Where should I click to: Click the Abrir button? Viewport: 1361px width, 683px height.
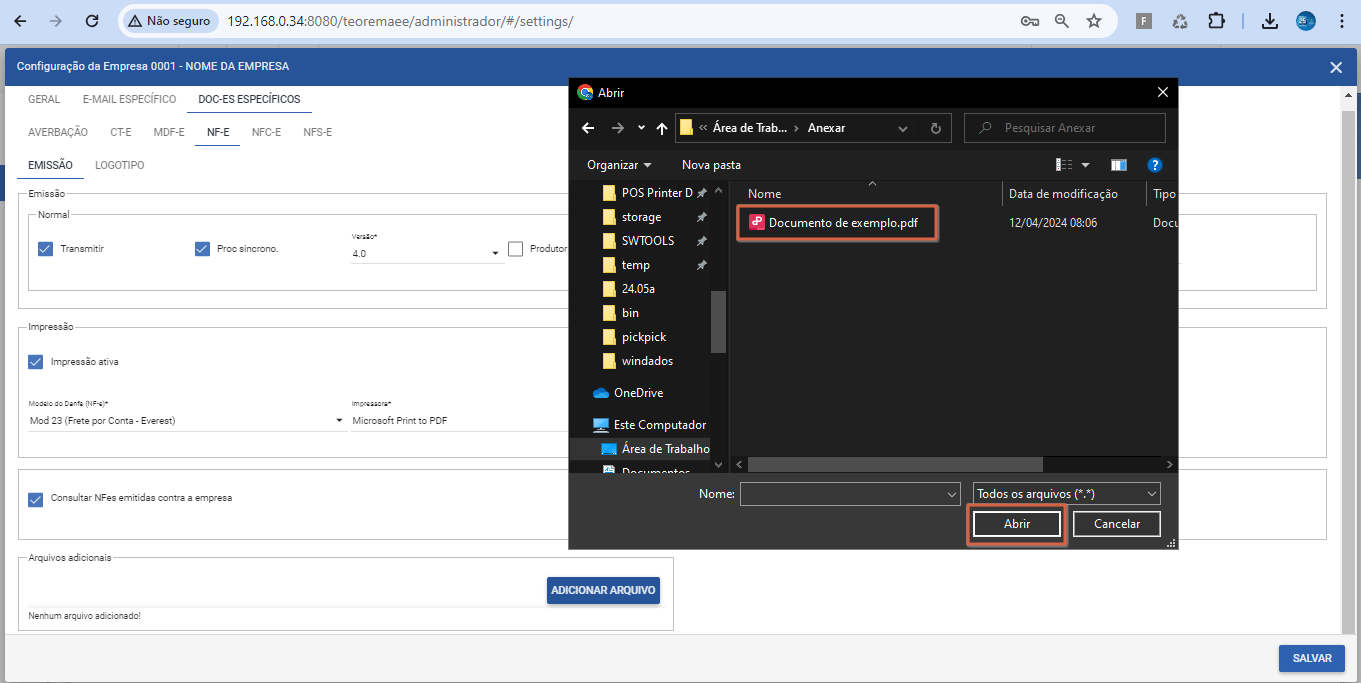pos(1017,524)
